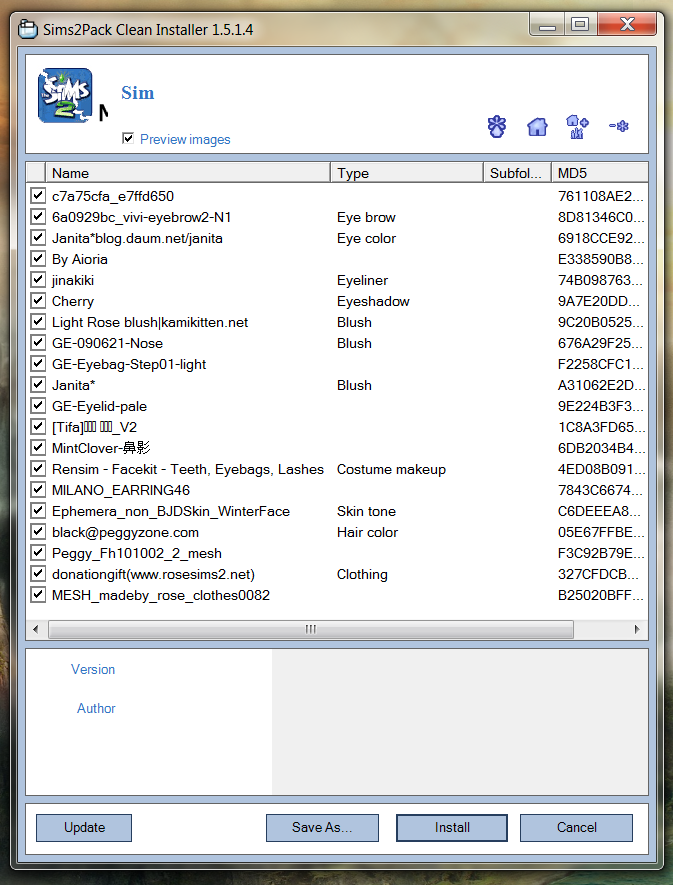Viewport: 673px width, 885px height.
Task: Click the title bar application icon
Action: tap(28, 29)
